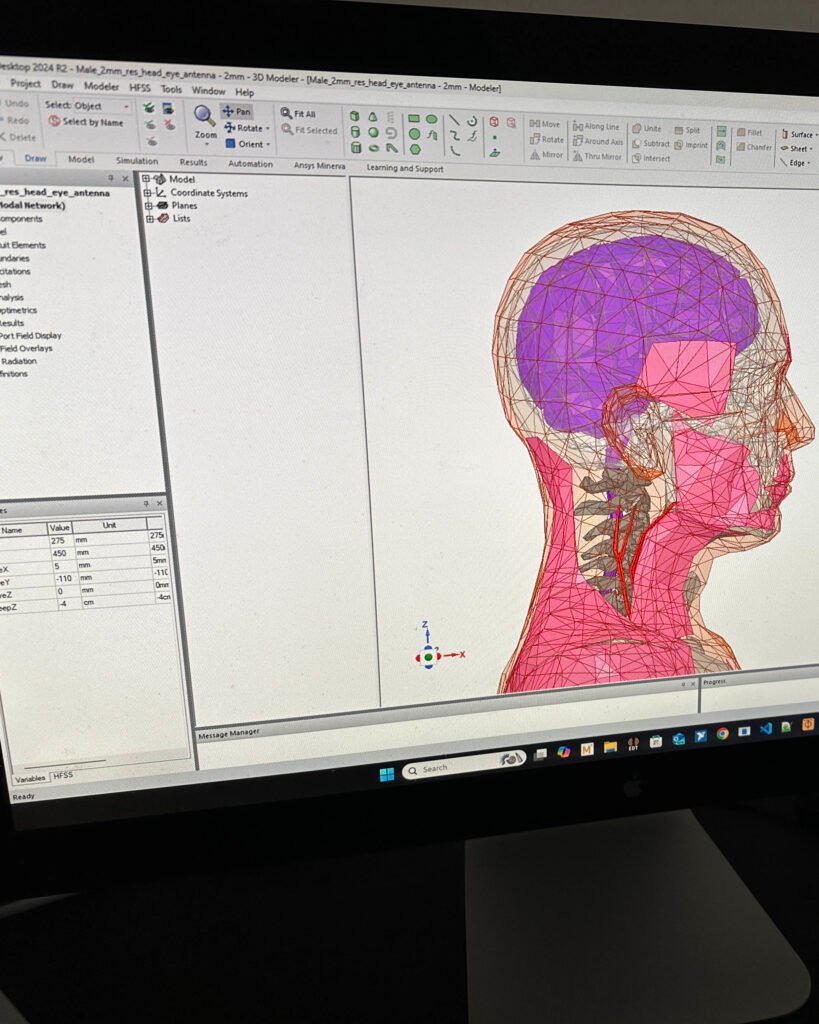Image resolution: width=819 pixels, height=1024 pixels.
Task: Select the Pan tool
Action: 238,112
